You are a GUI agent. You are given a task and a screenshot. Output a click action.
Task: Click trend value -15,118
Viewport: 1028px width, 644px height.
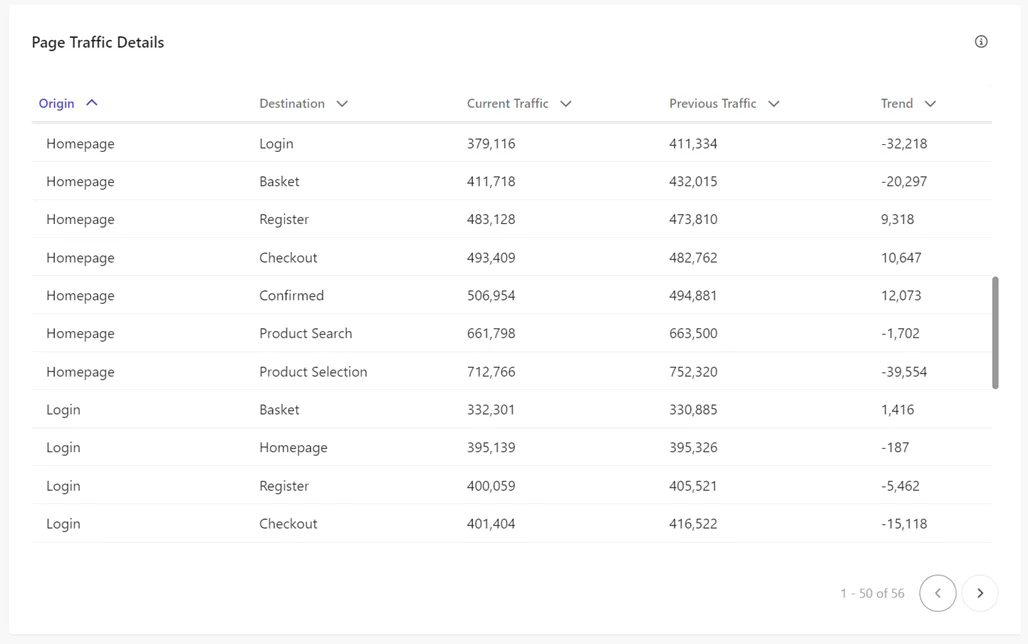904,524
